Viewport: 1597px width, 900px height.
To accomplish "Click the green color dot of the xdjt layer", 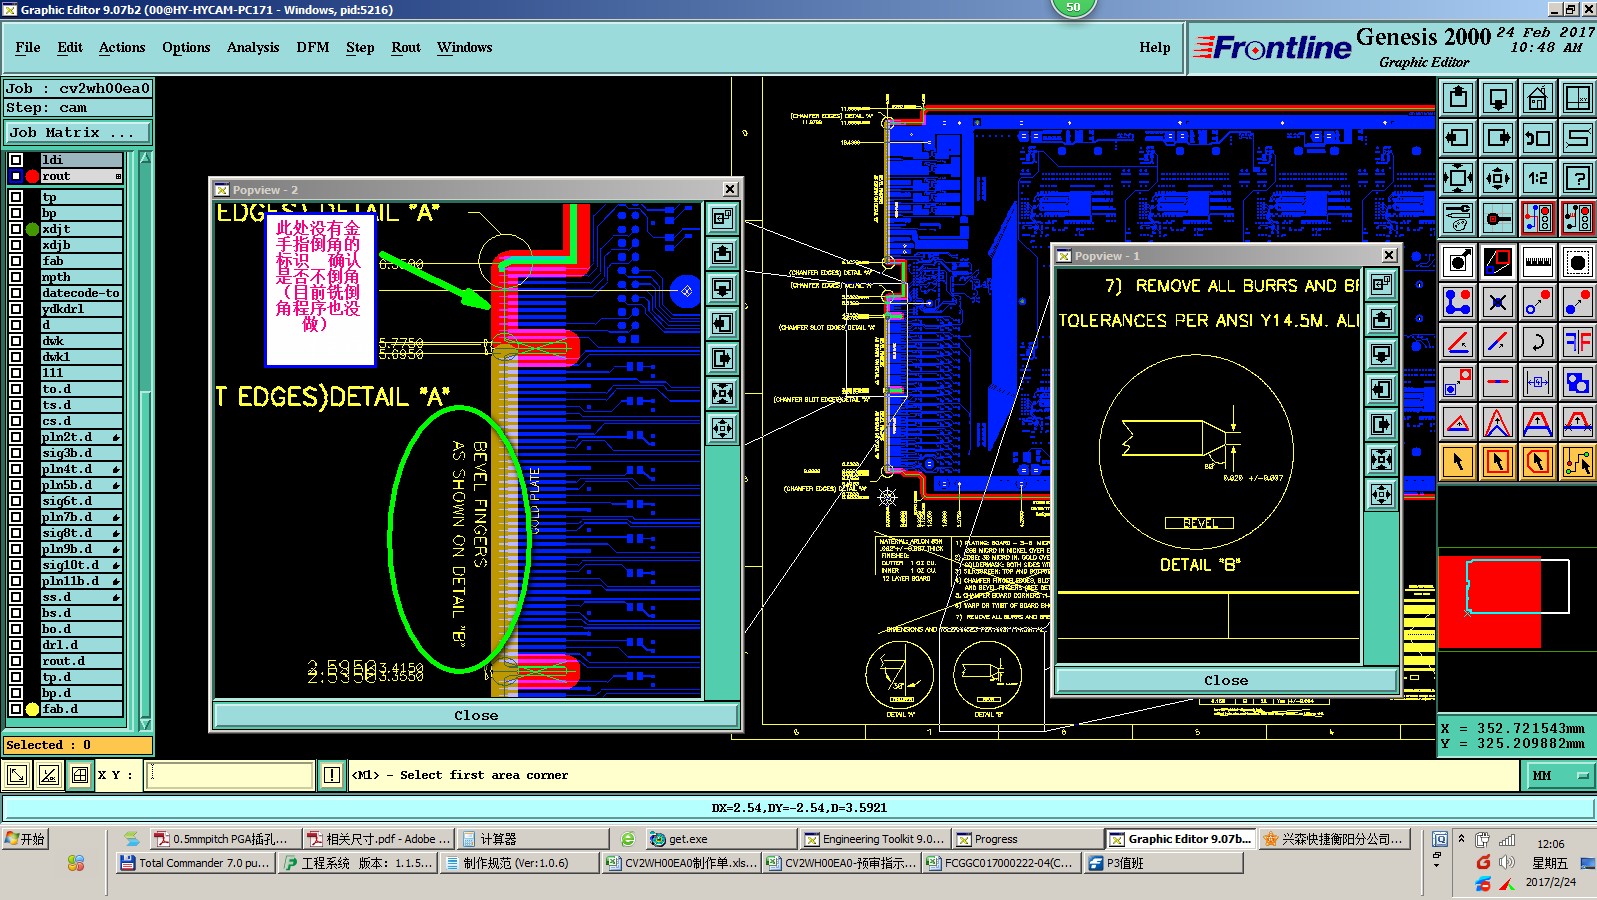I will tap(32, 229).
